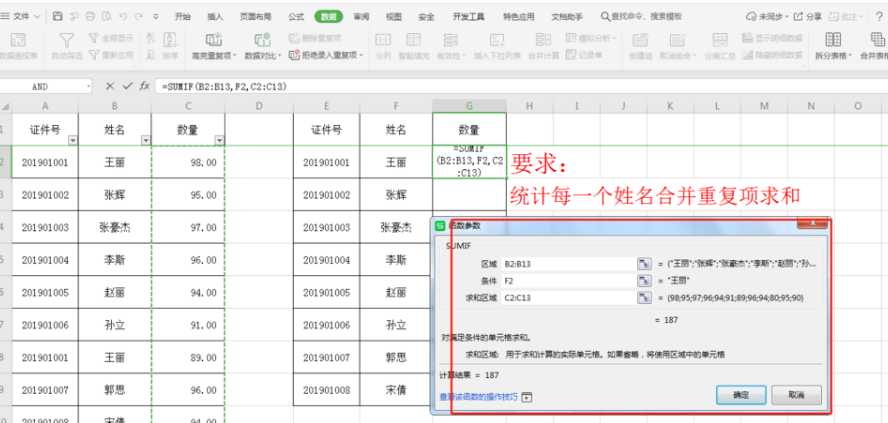Click the Print Preview icon
The image size is (888, 423).
pos(106,16)
